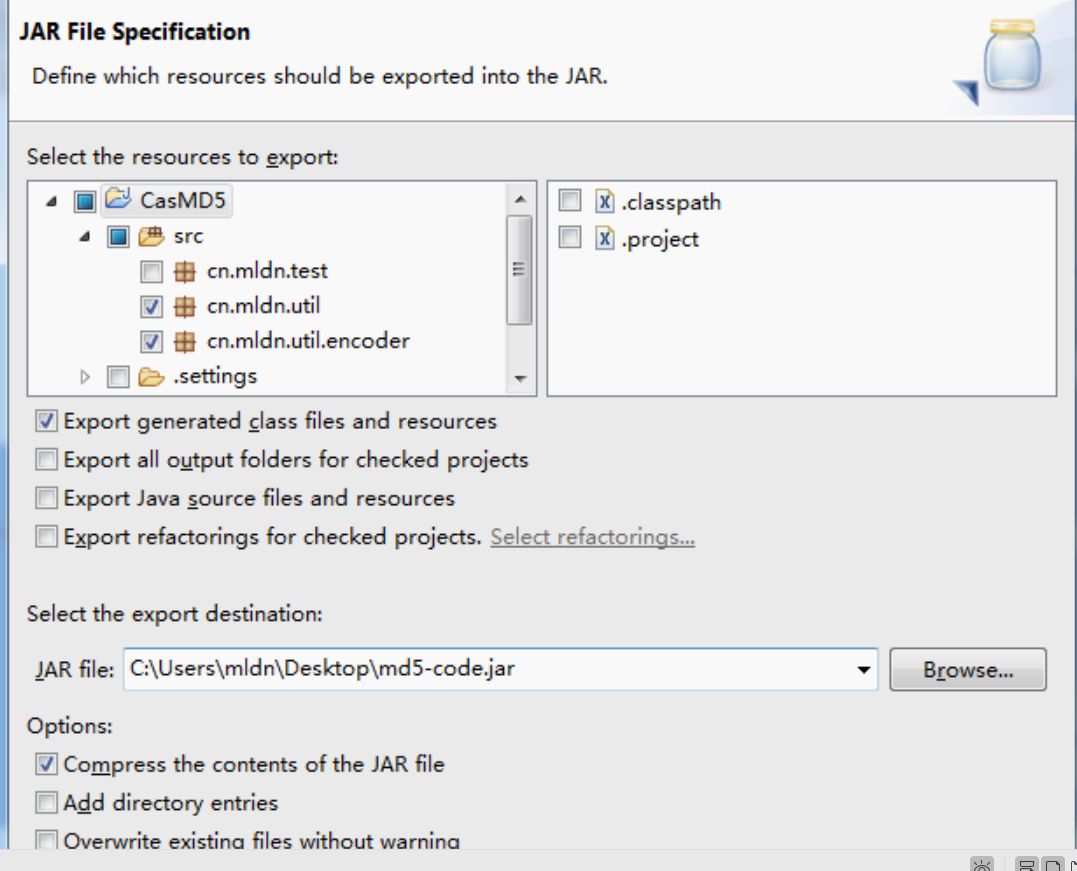Select the .project file entry

(x=660, y=239)
